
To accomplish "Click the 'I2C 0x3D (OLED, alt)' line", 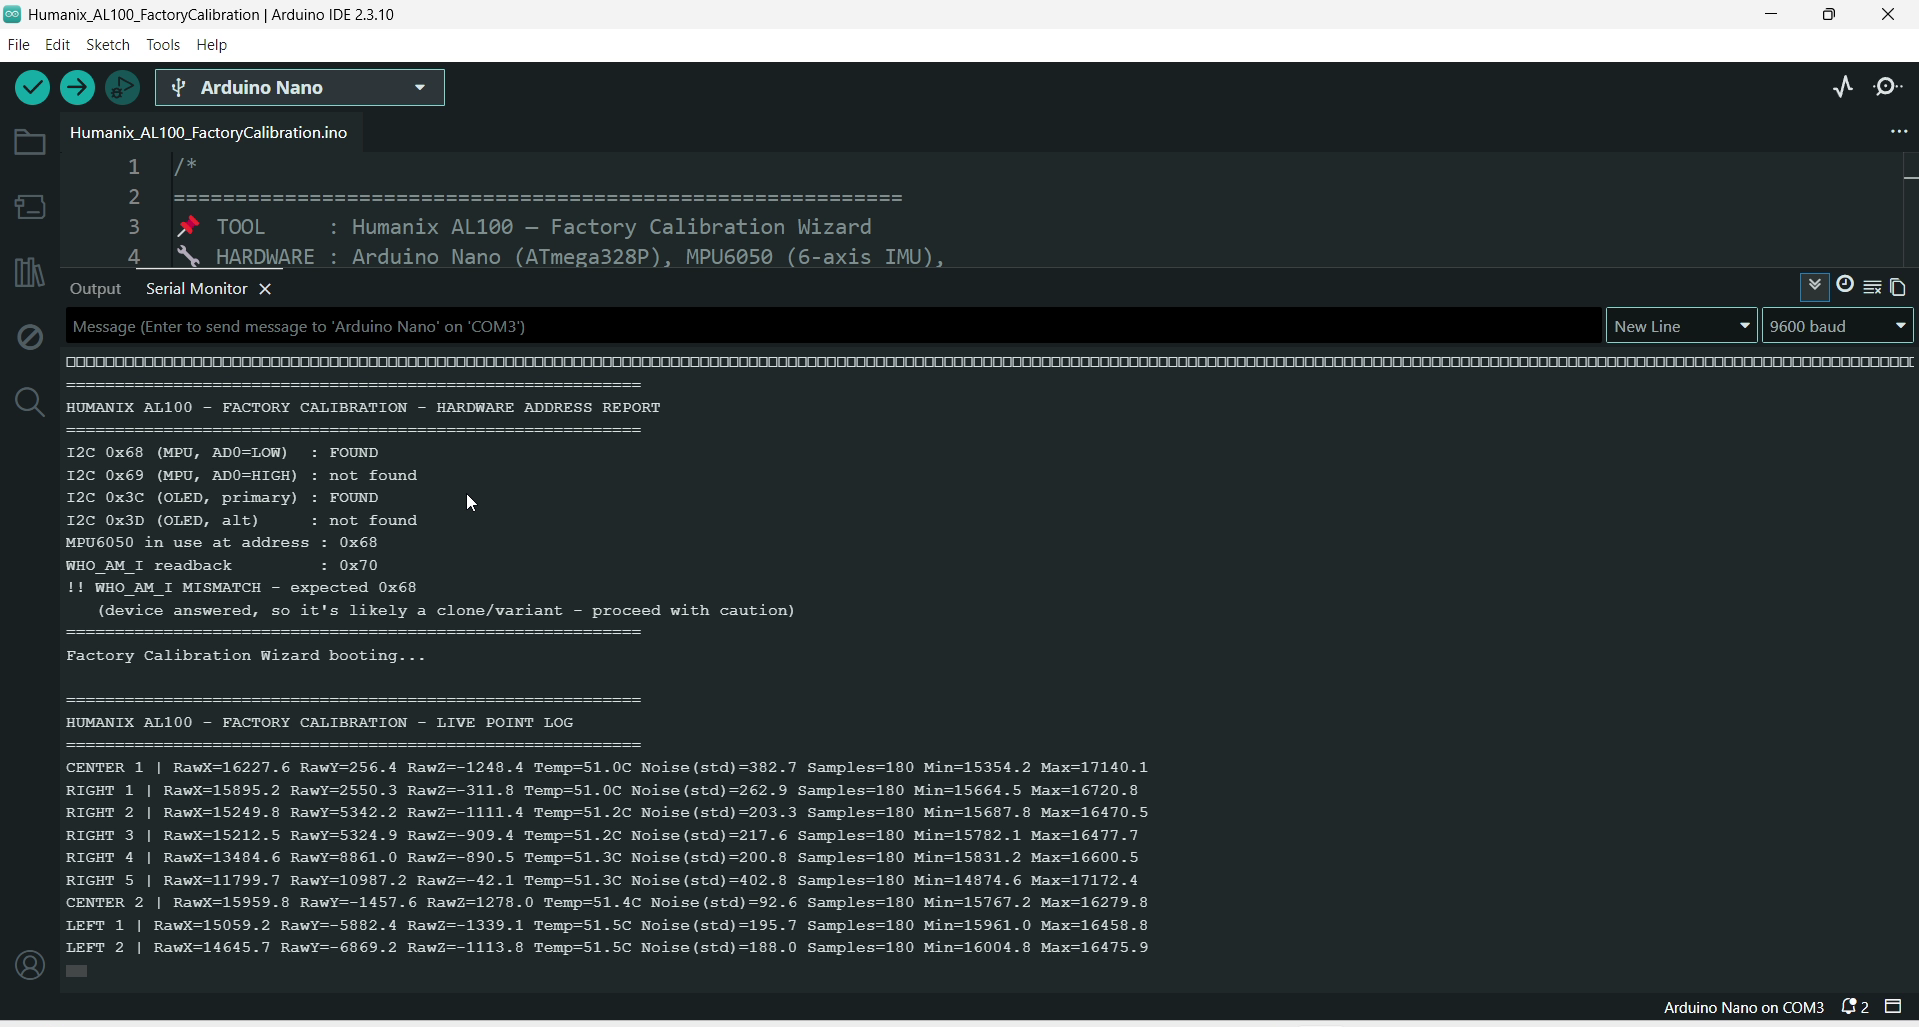I will (x=242, y=521).
